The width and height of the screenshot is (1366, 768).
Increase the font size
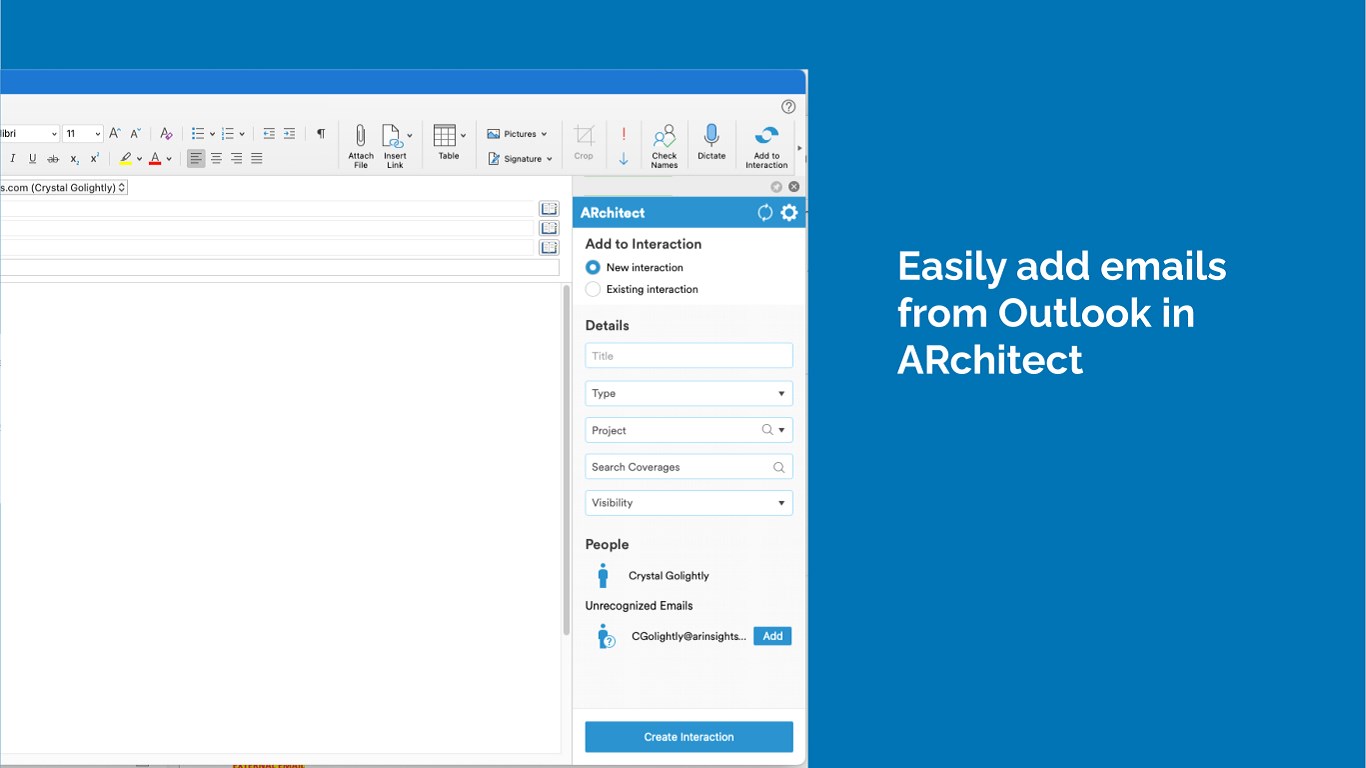(x=115, y=133)
